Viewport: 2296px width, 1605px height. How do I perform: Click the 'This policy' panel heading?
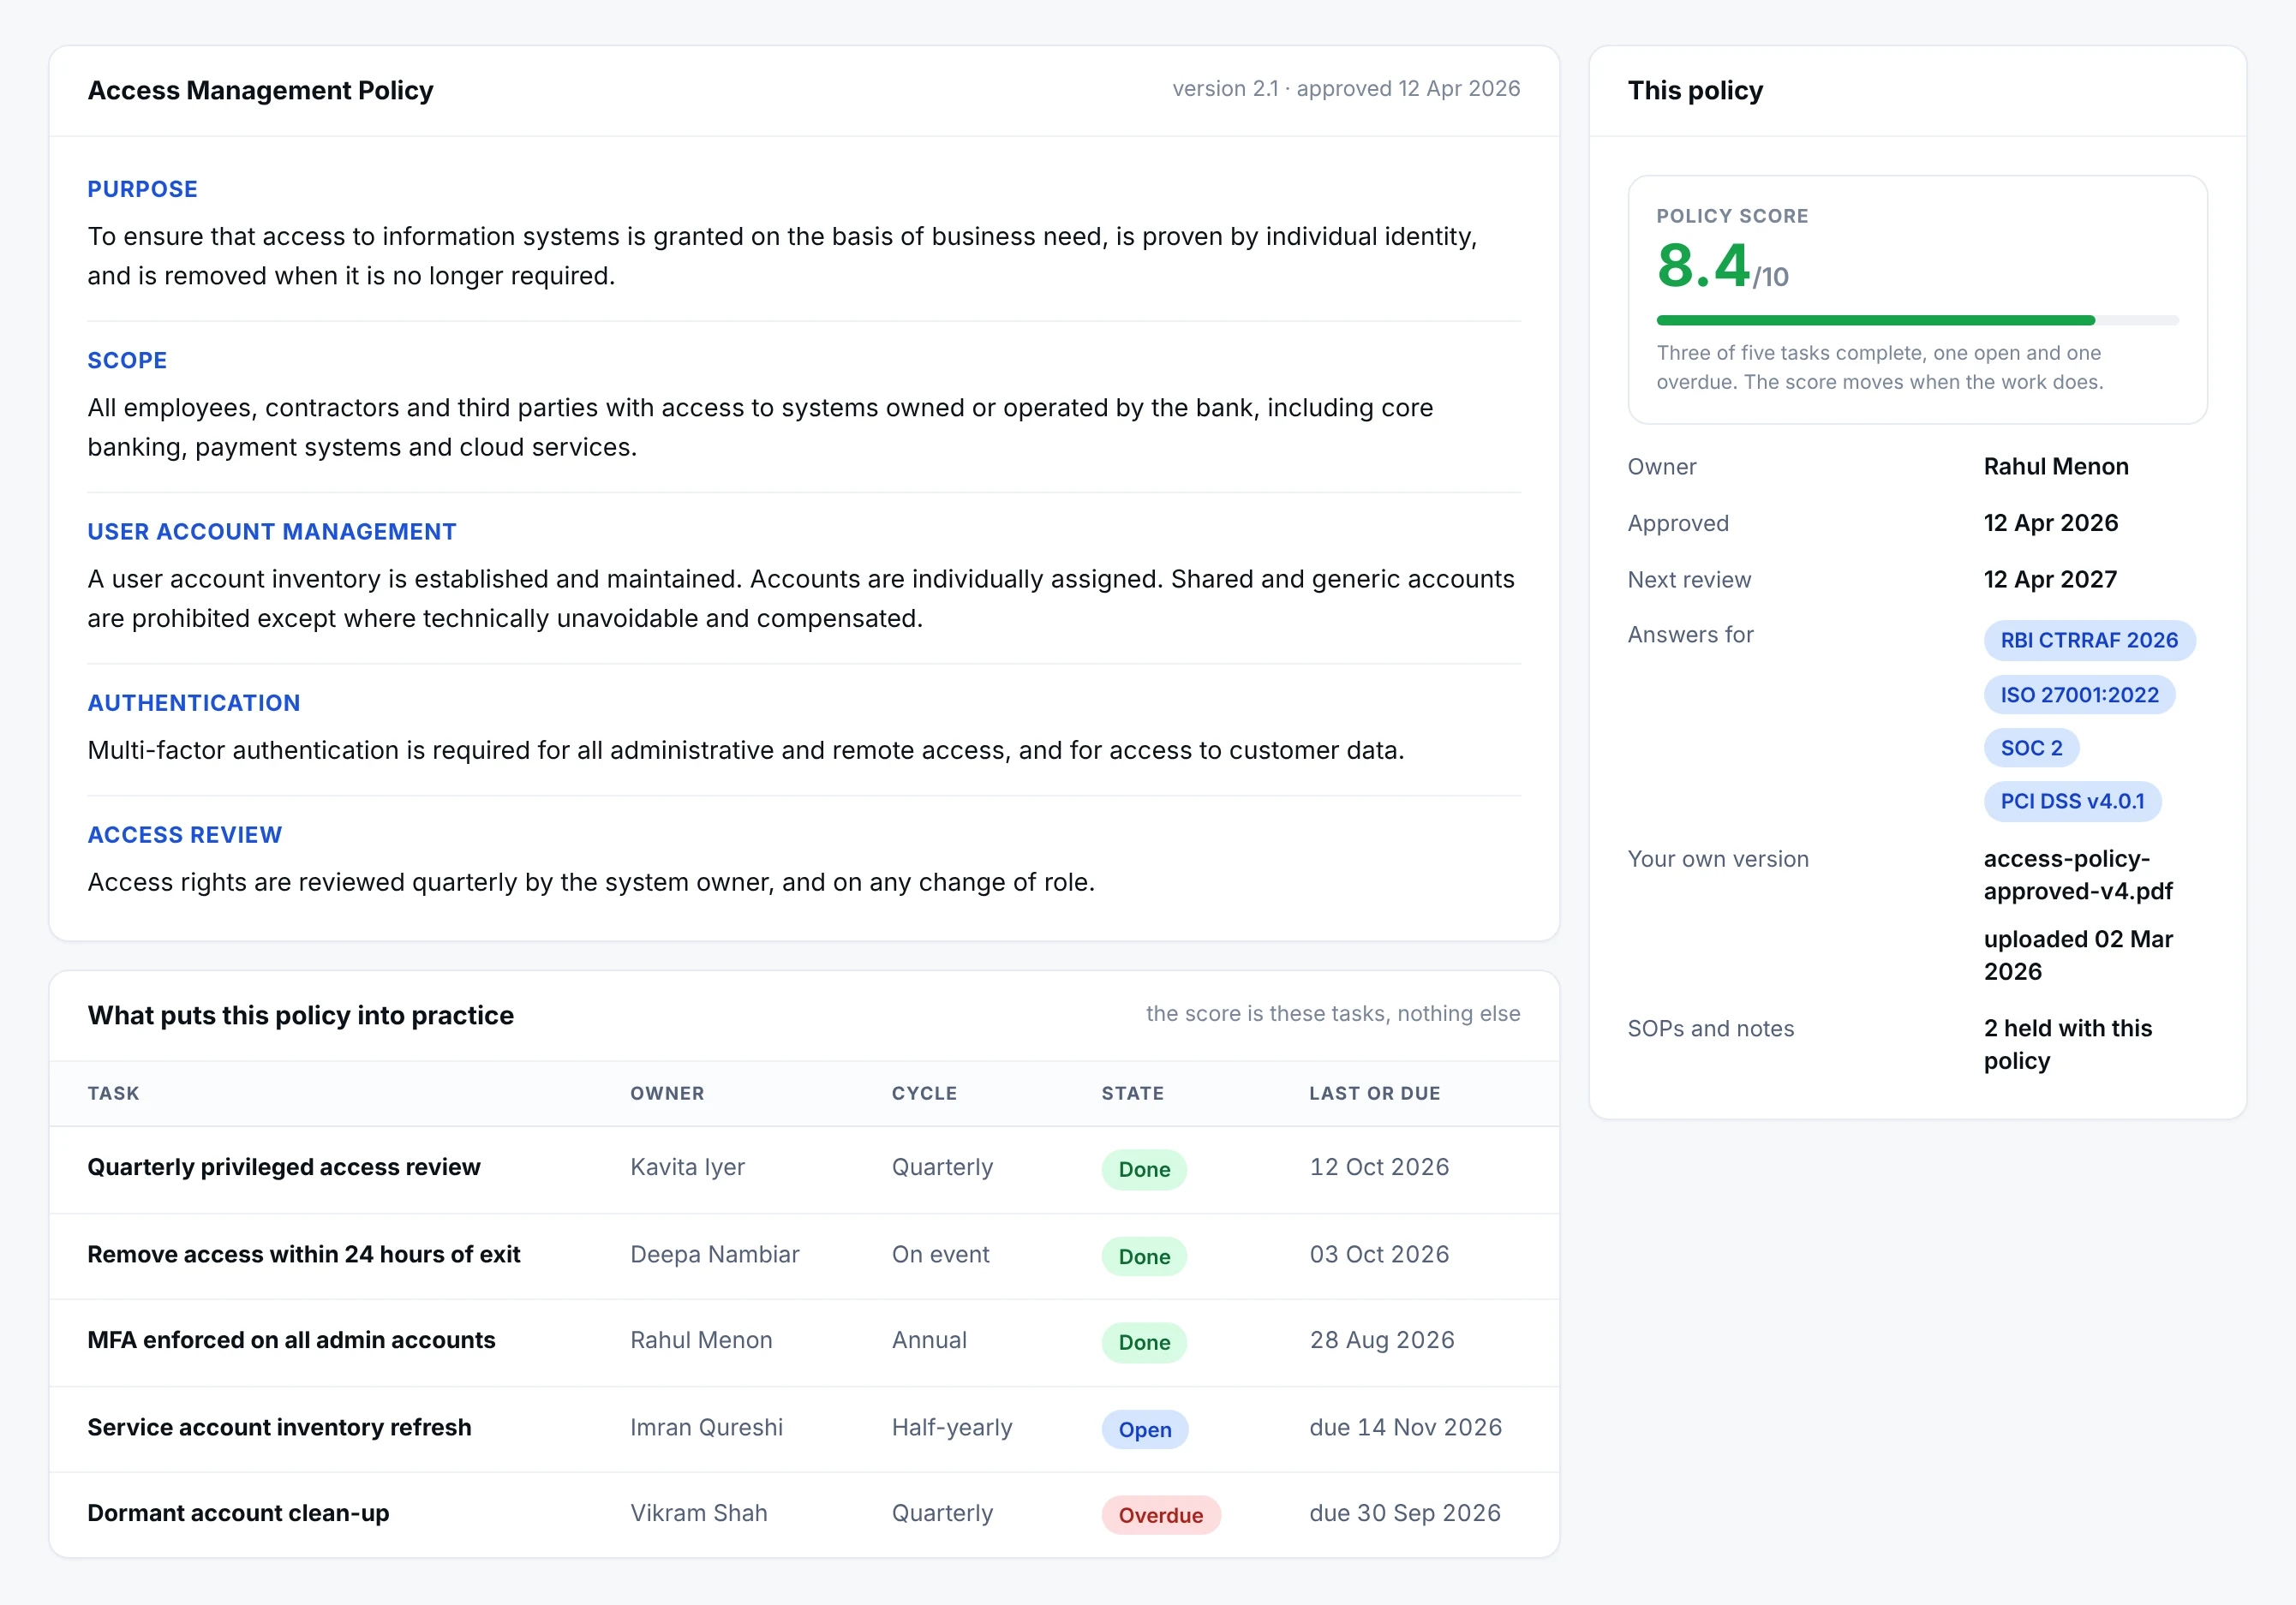click(1694, 90)
